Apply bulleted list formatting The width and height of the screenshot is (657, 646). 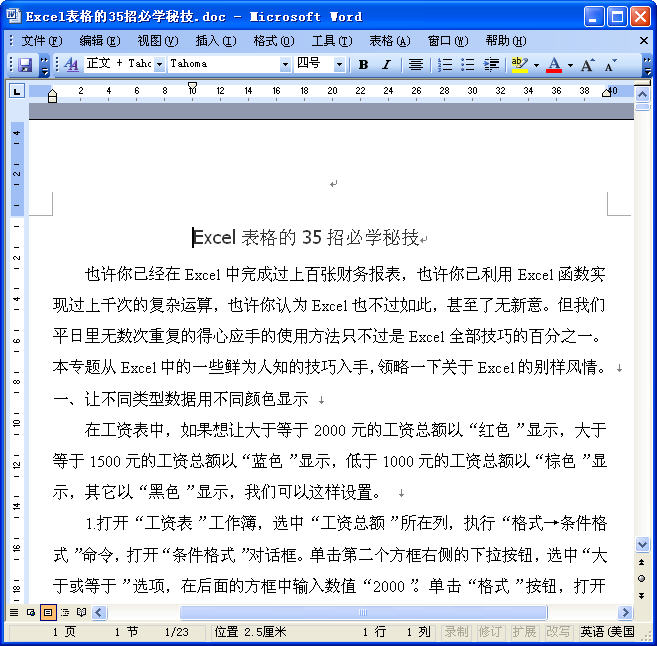[x=467, y=64]
